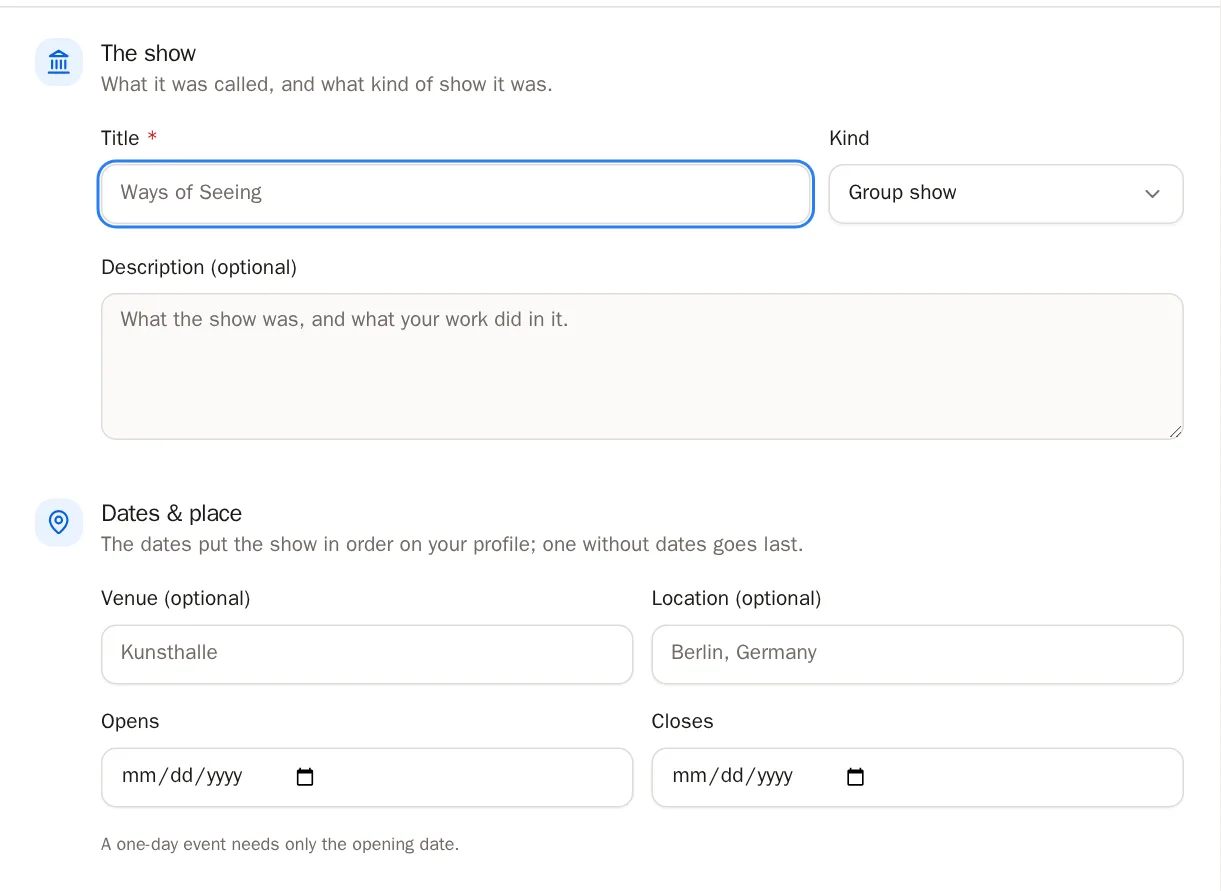This screenshot has width=1221, height=891.
Task: Click the Opens date input
Action: pos(367,777)
